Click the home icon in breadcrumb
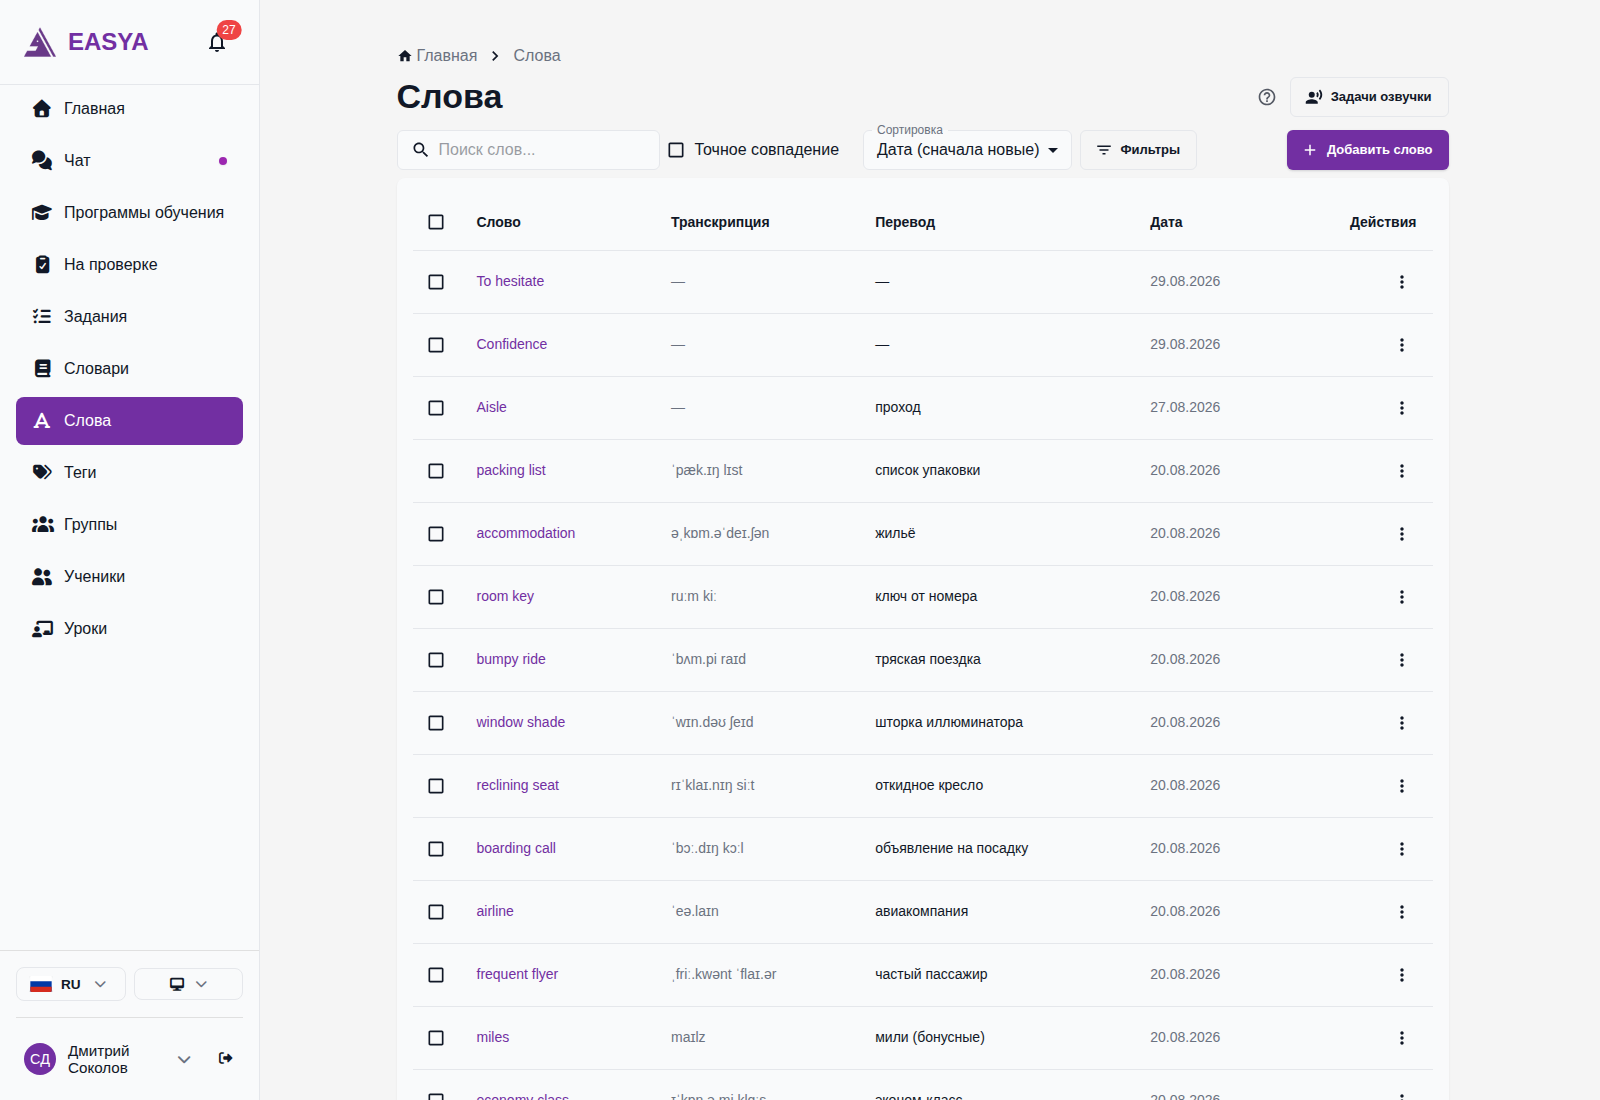The height and width of the screenshot is (1100, 1600). click(x=405, y=56)
